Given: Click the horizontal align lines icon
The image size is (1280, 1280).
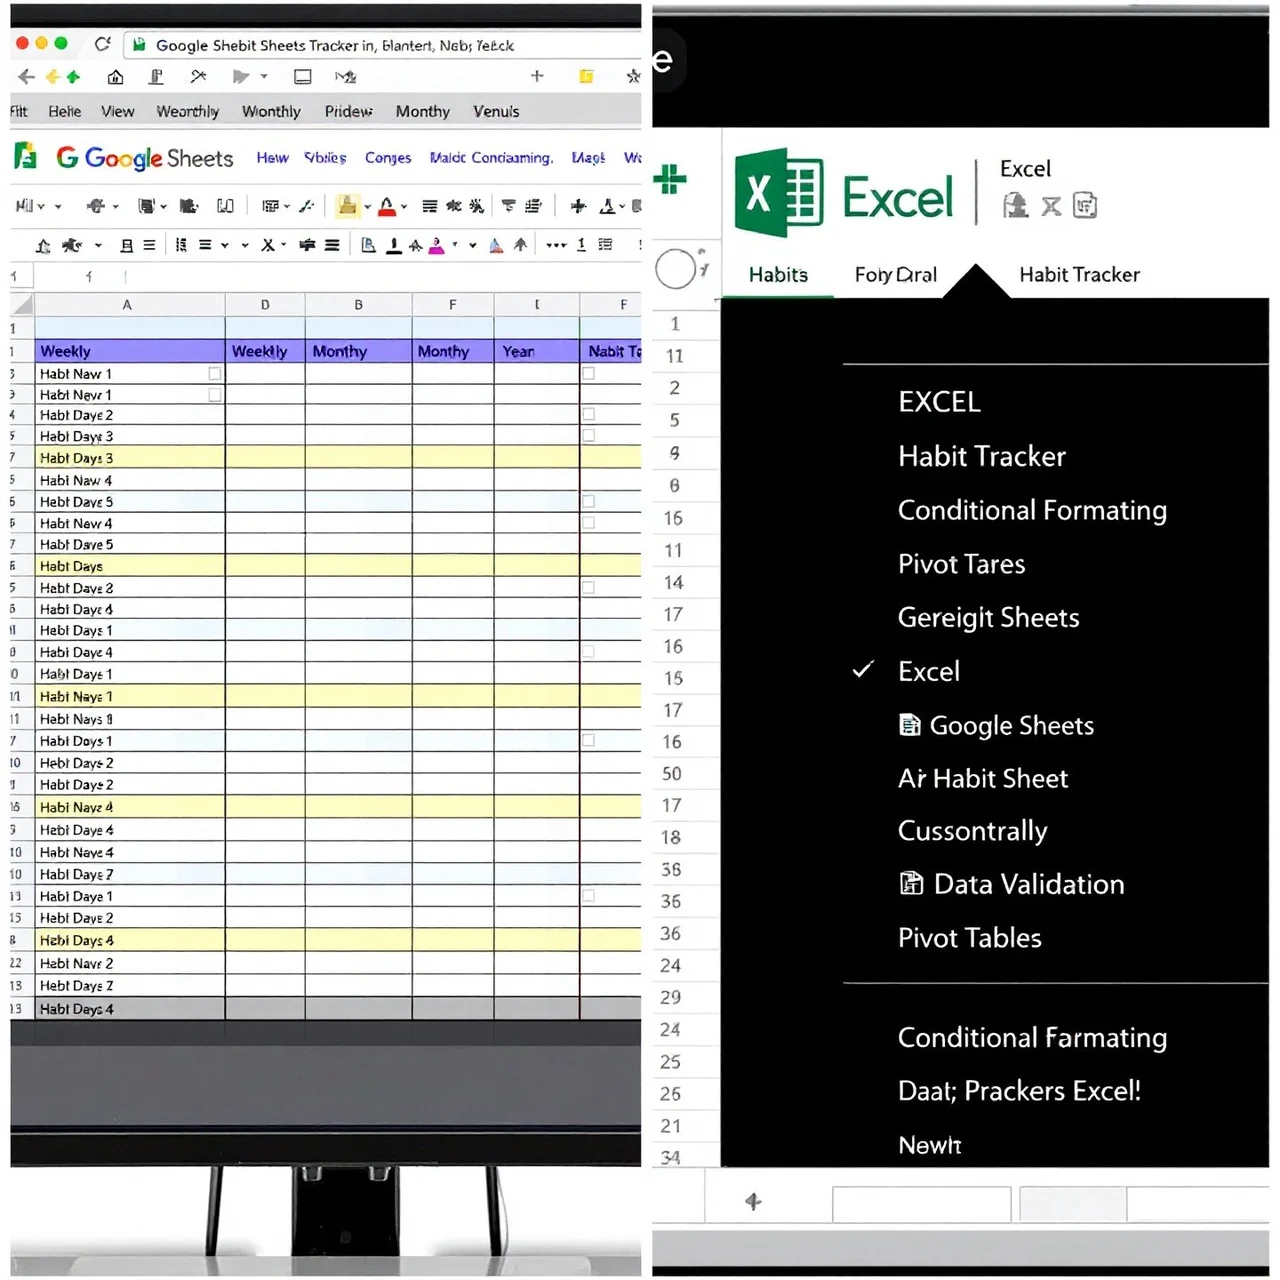Looking at the screenshot, I should point(429,206).
